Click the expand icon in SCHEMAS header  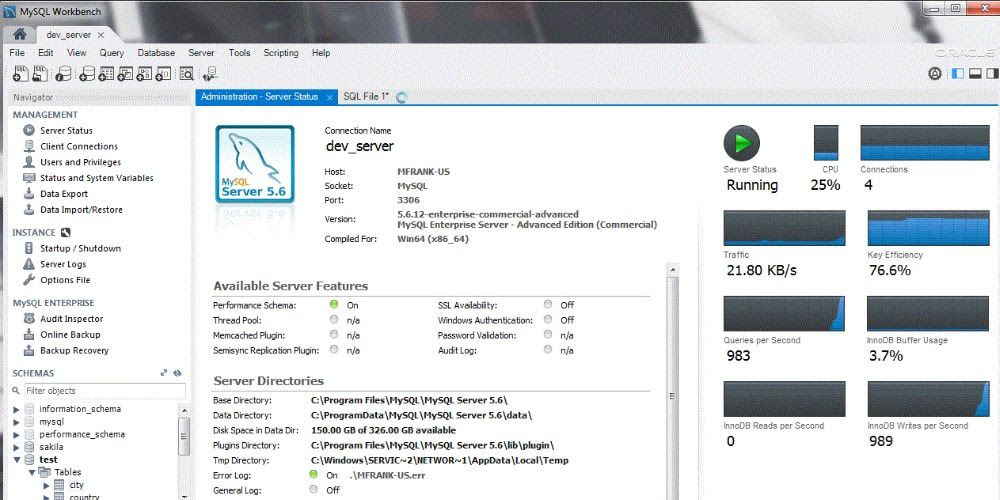point(164,373)
